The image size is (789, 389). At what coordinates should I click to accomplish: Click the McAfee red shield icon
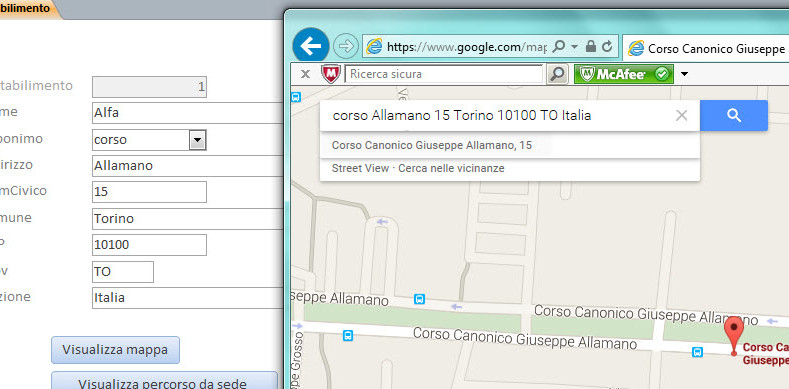tap(331, 74)
